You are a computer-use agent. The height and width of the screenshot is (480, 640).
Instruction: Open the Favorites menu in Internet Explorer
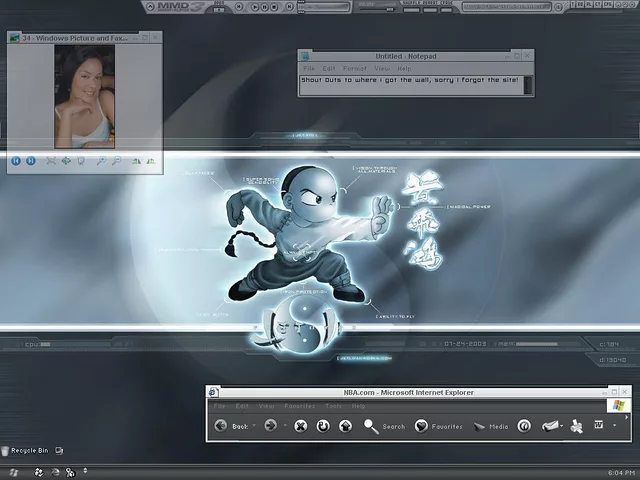[x=299, y=406]
